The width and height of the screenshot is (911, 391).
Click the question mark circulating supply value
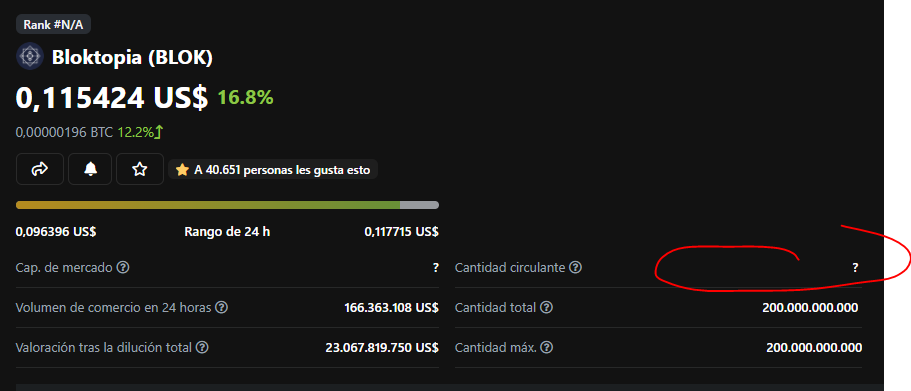pyautogui.click(x=855, y=268)
